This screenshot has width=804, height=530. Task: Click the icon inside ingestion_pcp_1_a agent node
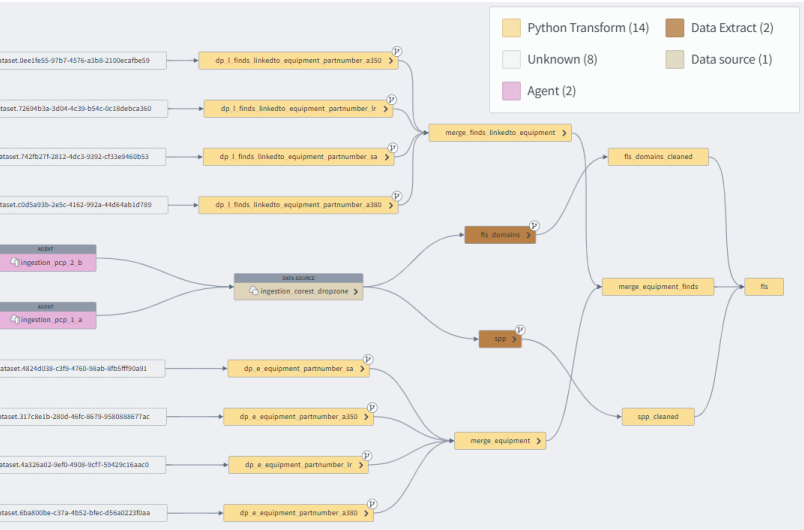[x=15, y=320]
